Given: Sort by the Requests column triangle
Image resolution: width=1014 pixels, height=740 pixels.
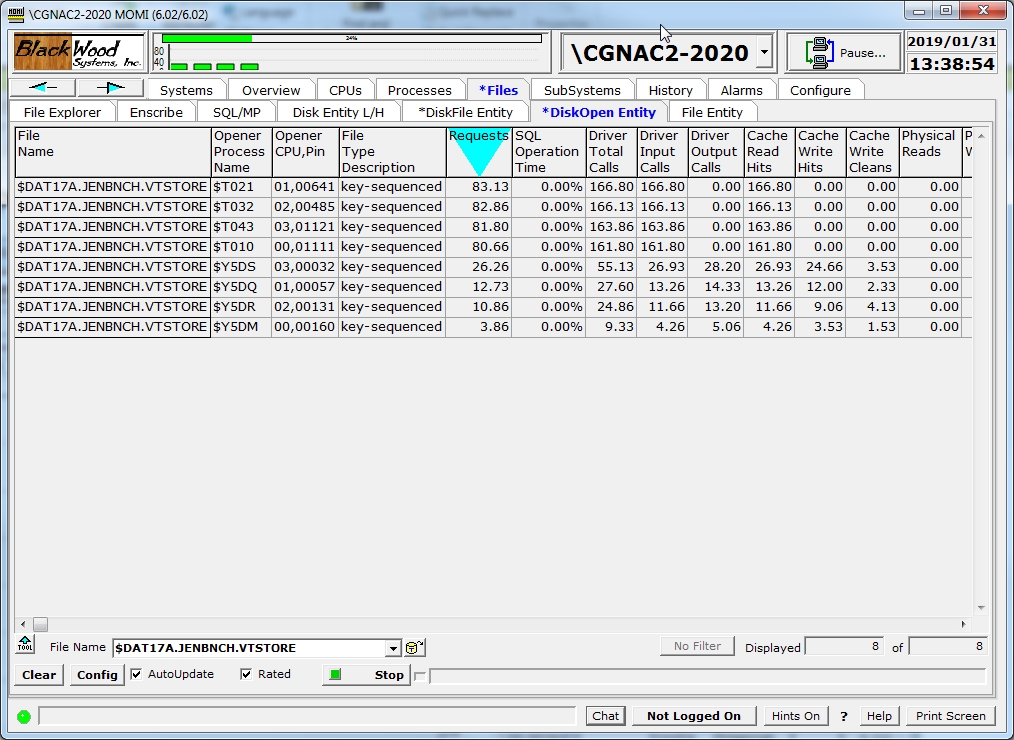Looking at the screenshot, I should coord(478,156).
